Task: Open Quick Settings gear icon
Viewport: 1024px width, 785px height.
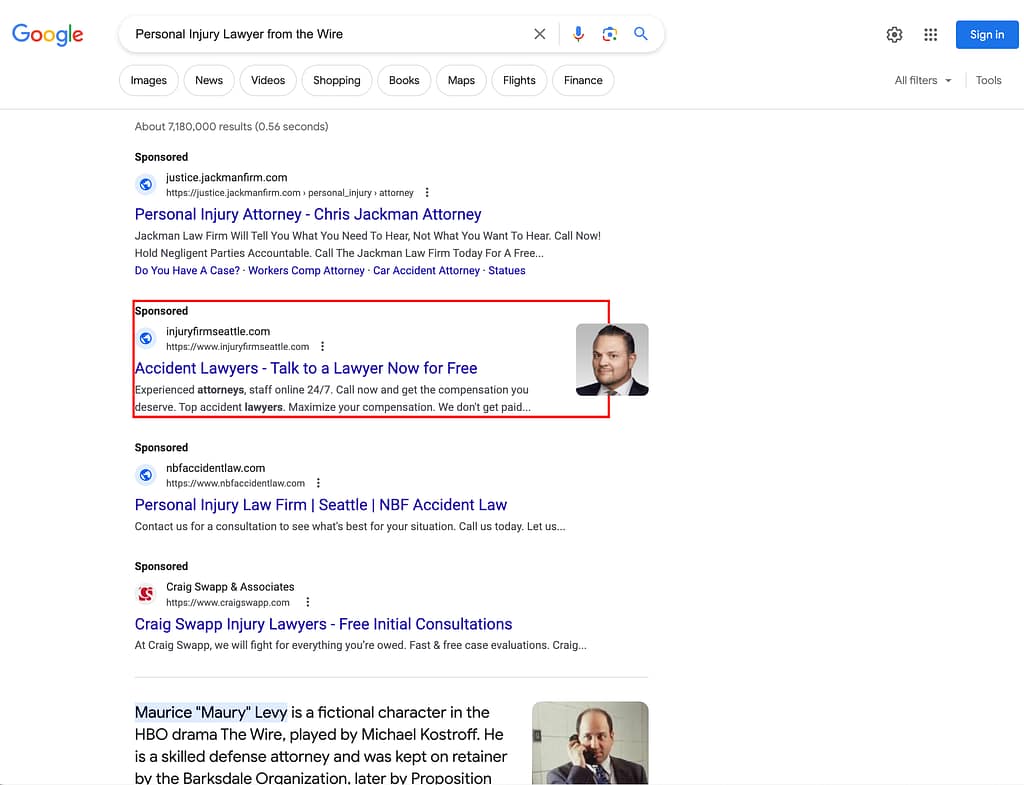Action: pos(894,35)
